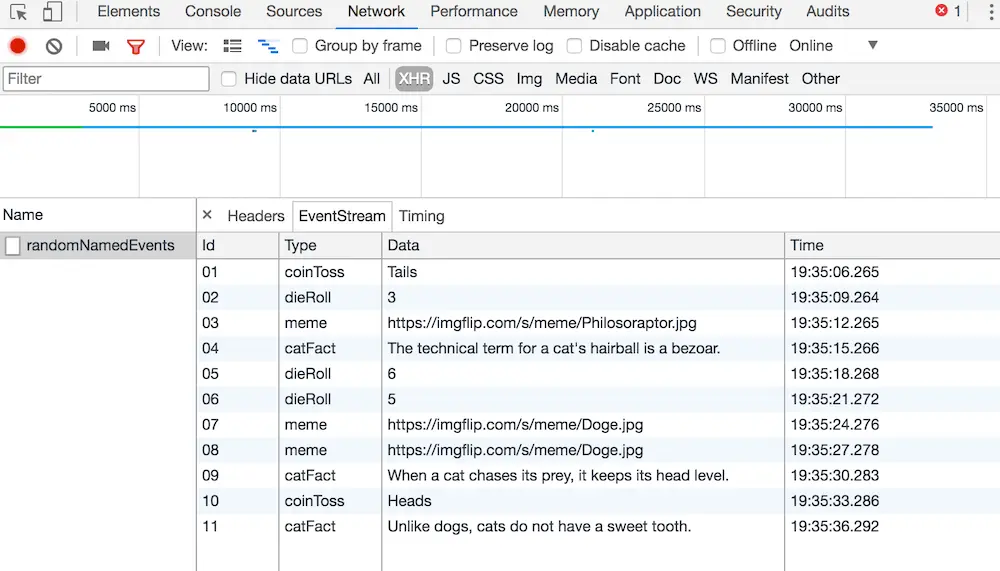Stop recording with the red record button

click(18, 46)
